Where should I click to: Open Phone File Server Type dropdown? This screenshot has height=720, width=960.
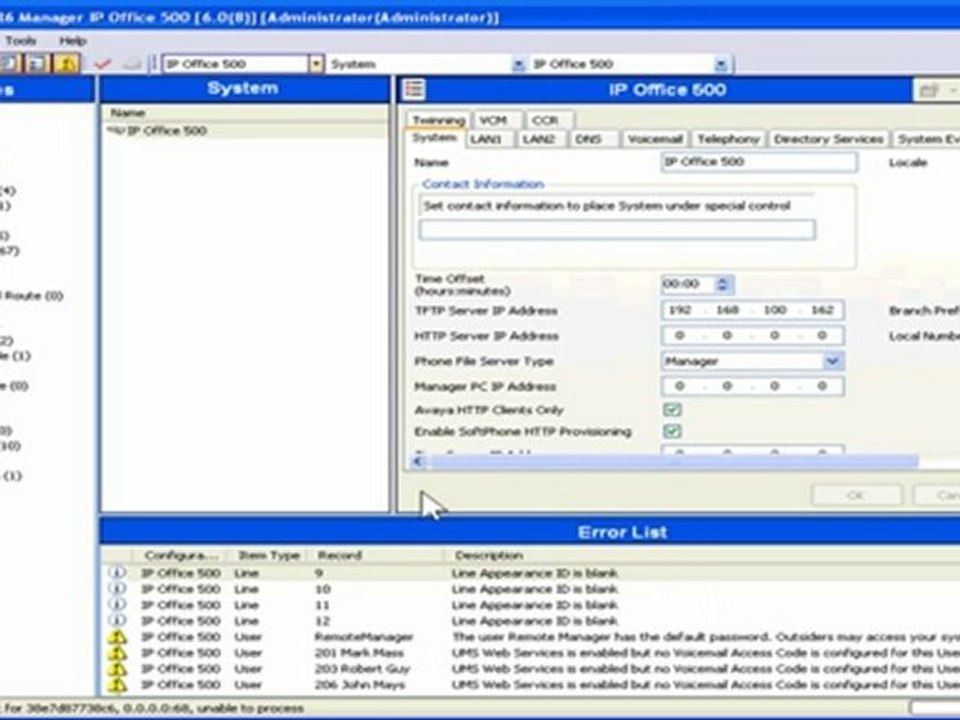832,361
